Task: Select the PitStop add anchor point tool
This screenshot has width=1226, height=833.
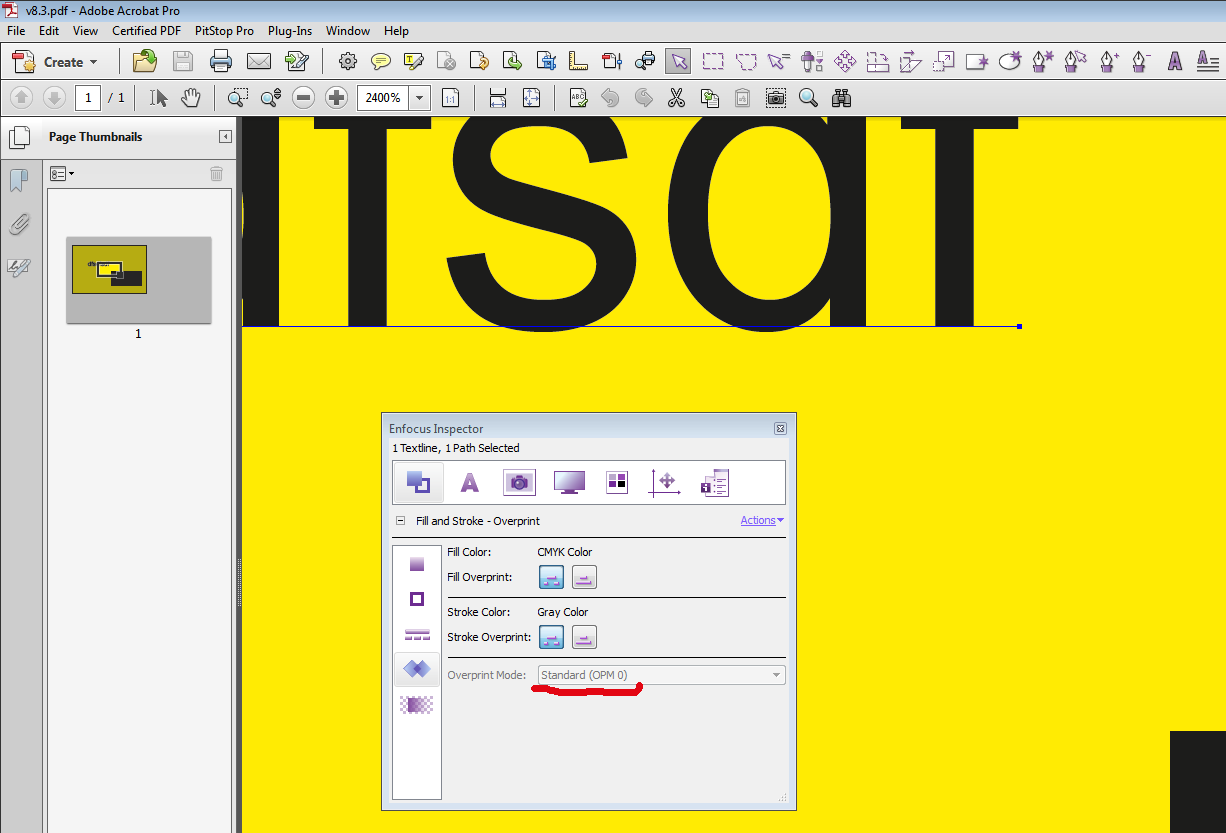Action: click(x=1109, y=62)
